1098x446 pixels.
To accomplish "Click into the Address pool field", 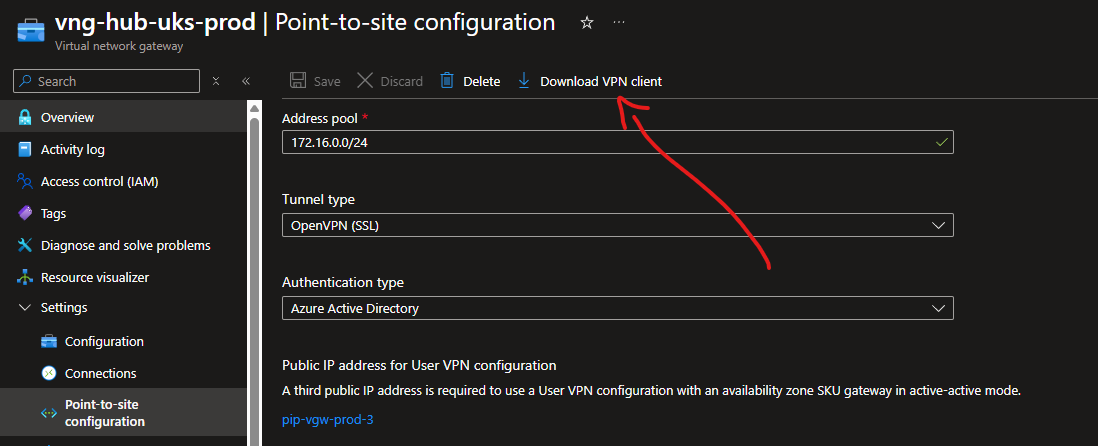I will (618, 143).
